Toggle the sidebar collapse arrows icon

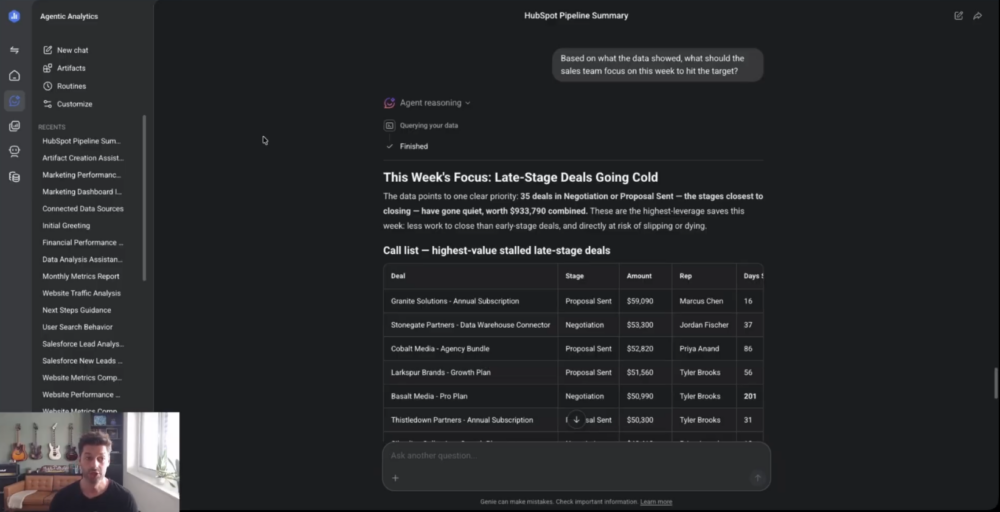tap(14, 50)
